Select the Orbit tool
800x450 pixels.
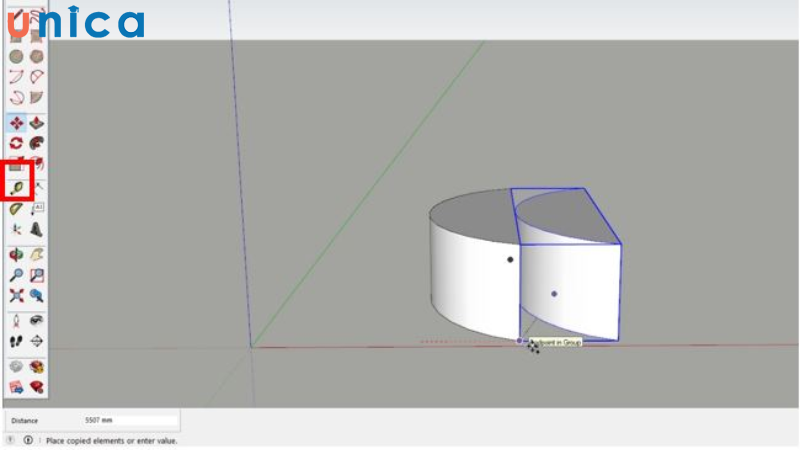[16, 255]
